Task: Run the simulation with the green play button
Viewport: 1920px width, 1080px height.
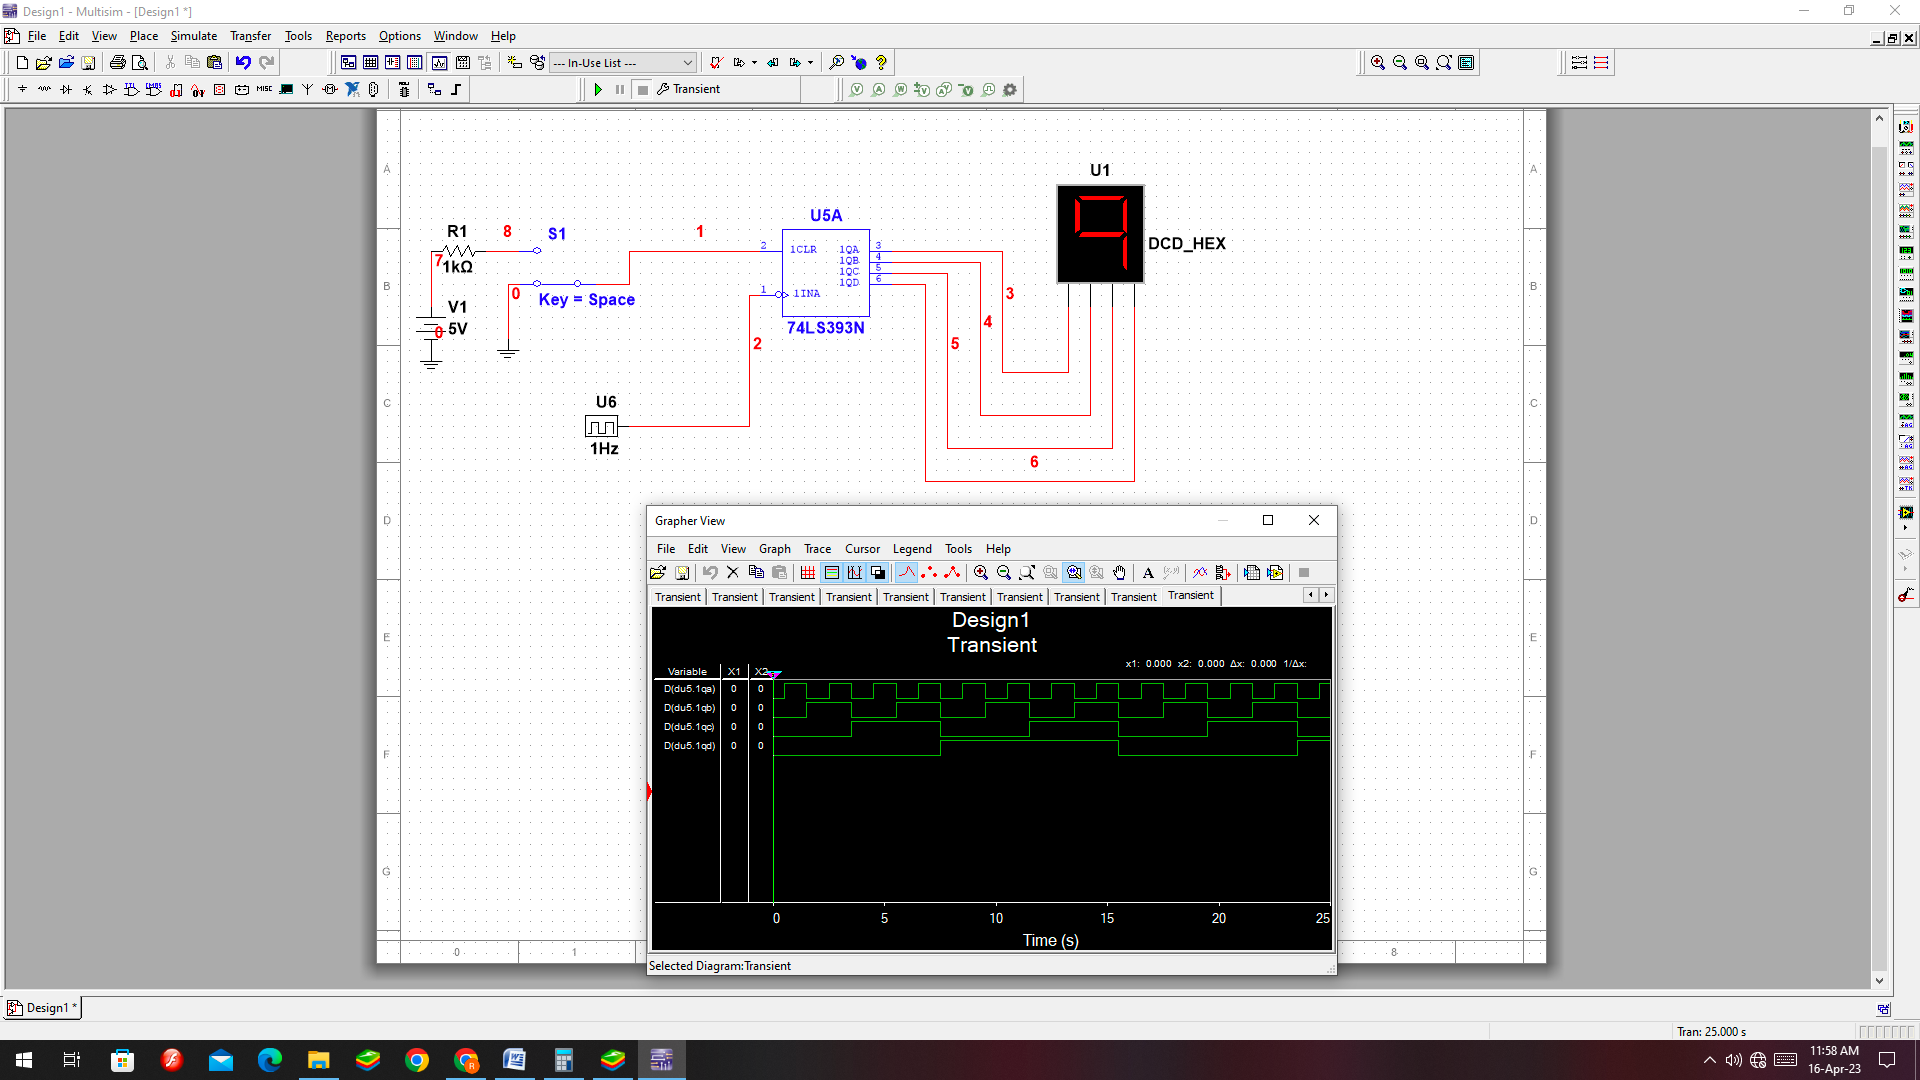Action: (598, 90)
